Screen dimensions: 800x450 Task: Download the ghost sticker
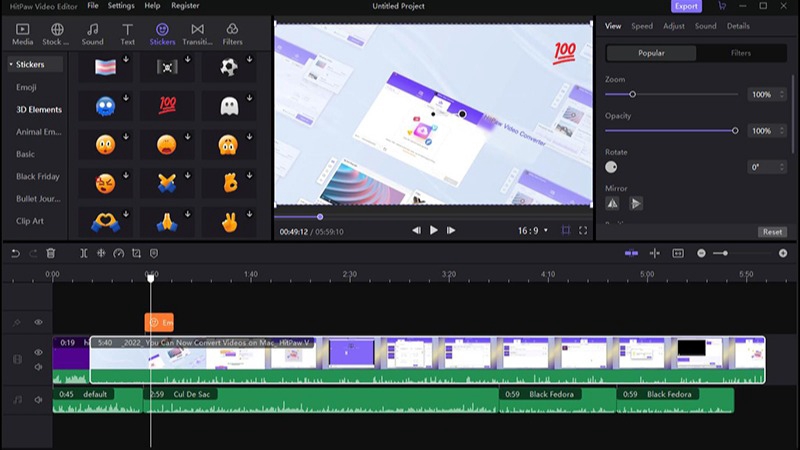(249, 98)
